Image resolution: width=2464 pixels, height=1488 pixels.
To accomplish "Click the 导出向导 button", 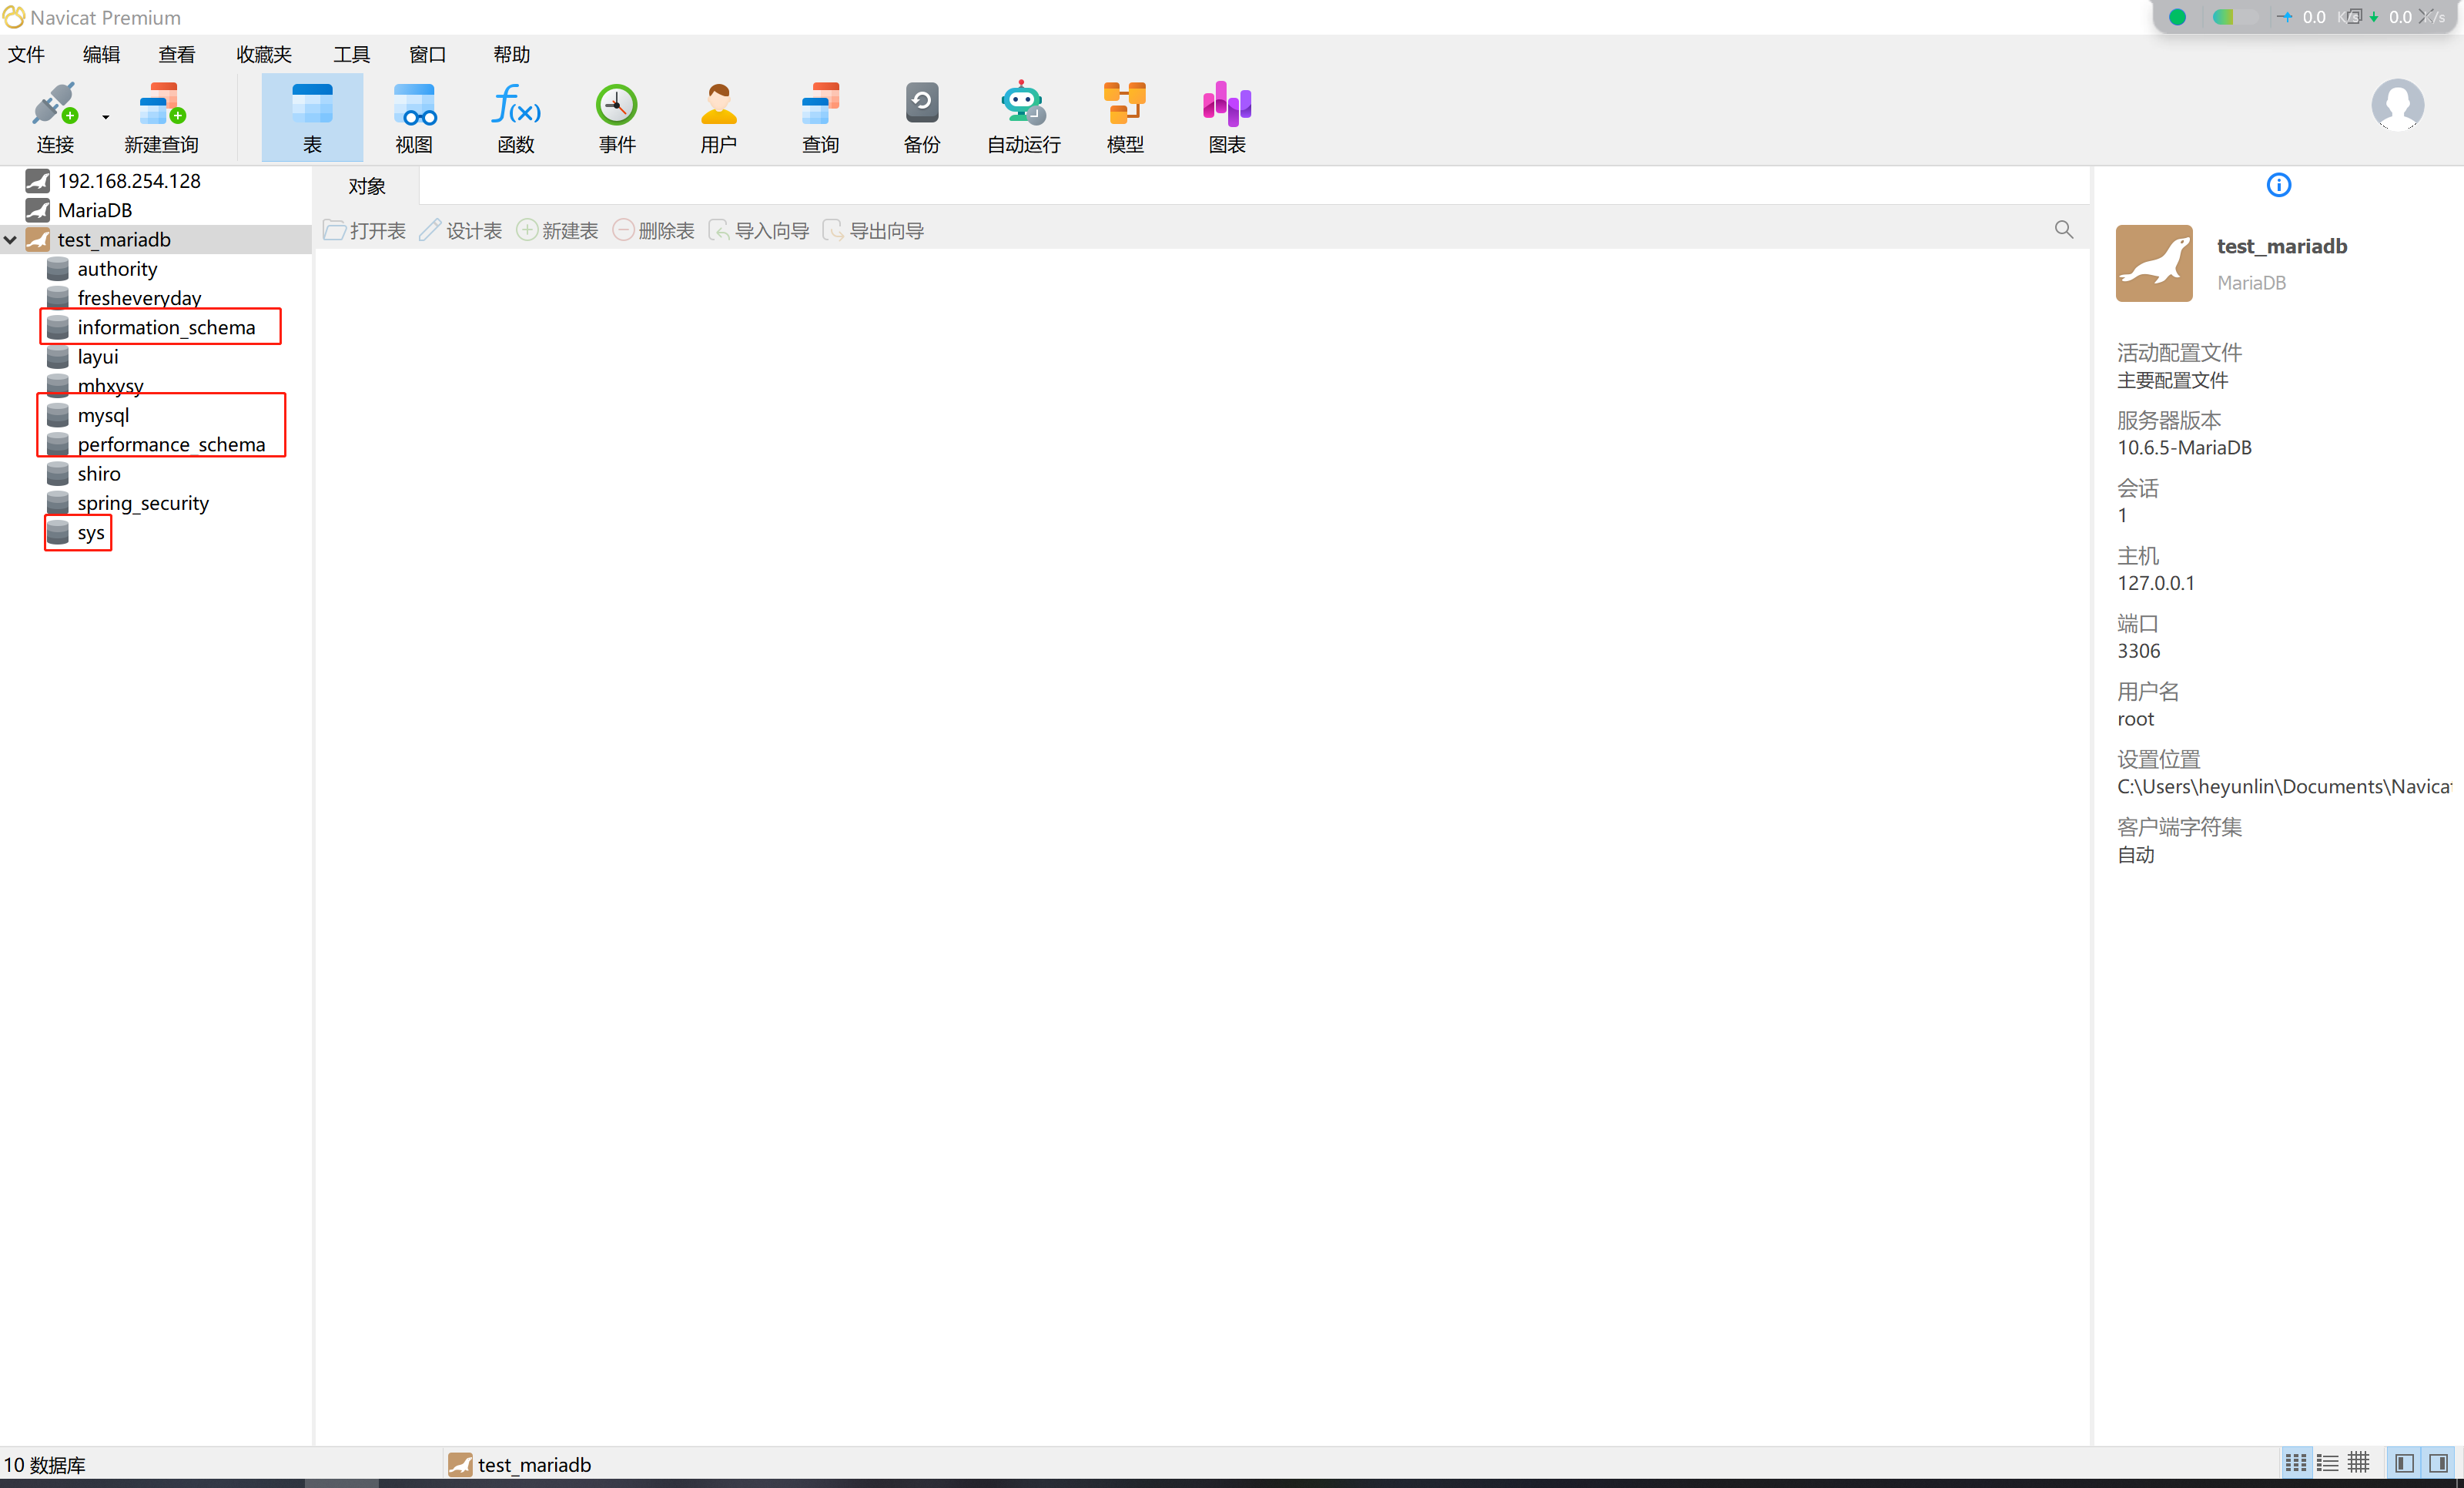I will (x=873, y=231).
